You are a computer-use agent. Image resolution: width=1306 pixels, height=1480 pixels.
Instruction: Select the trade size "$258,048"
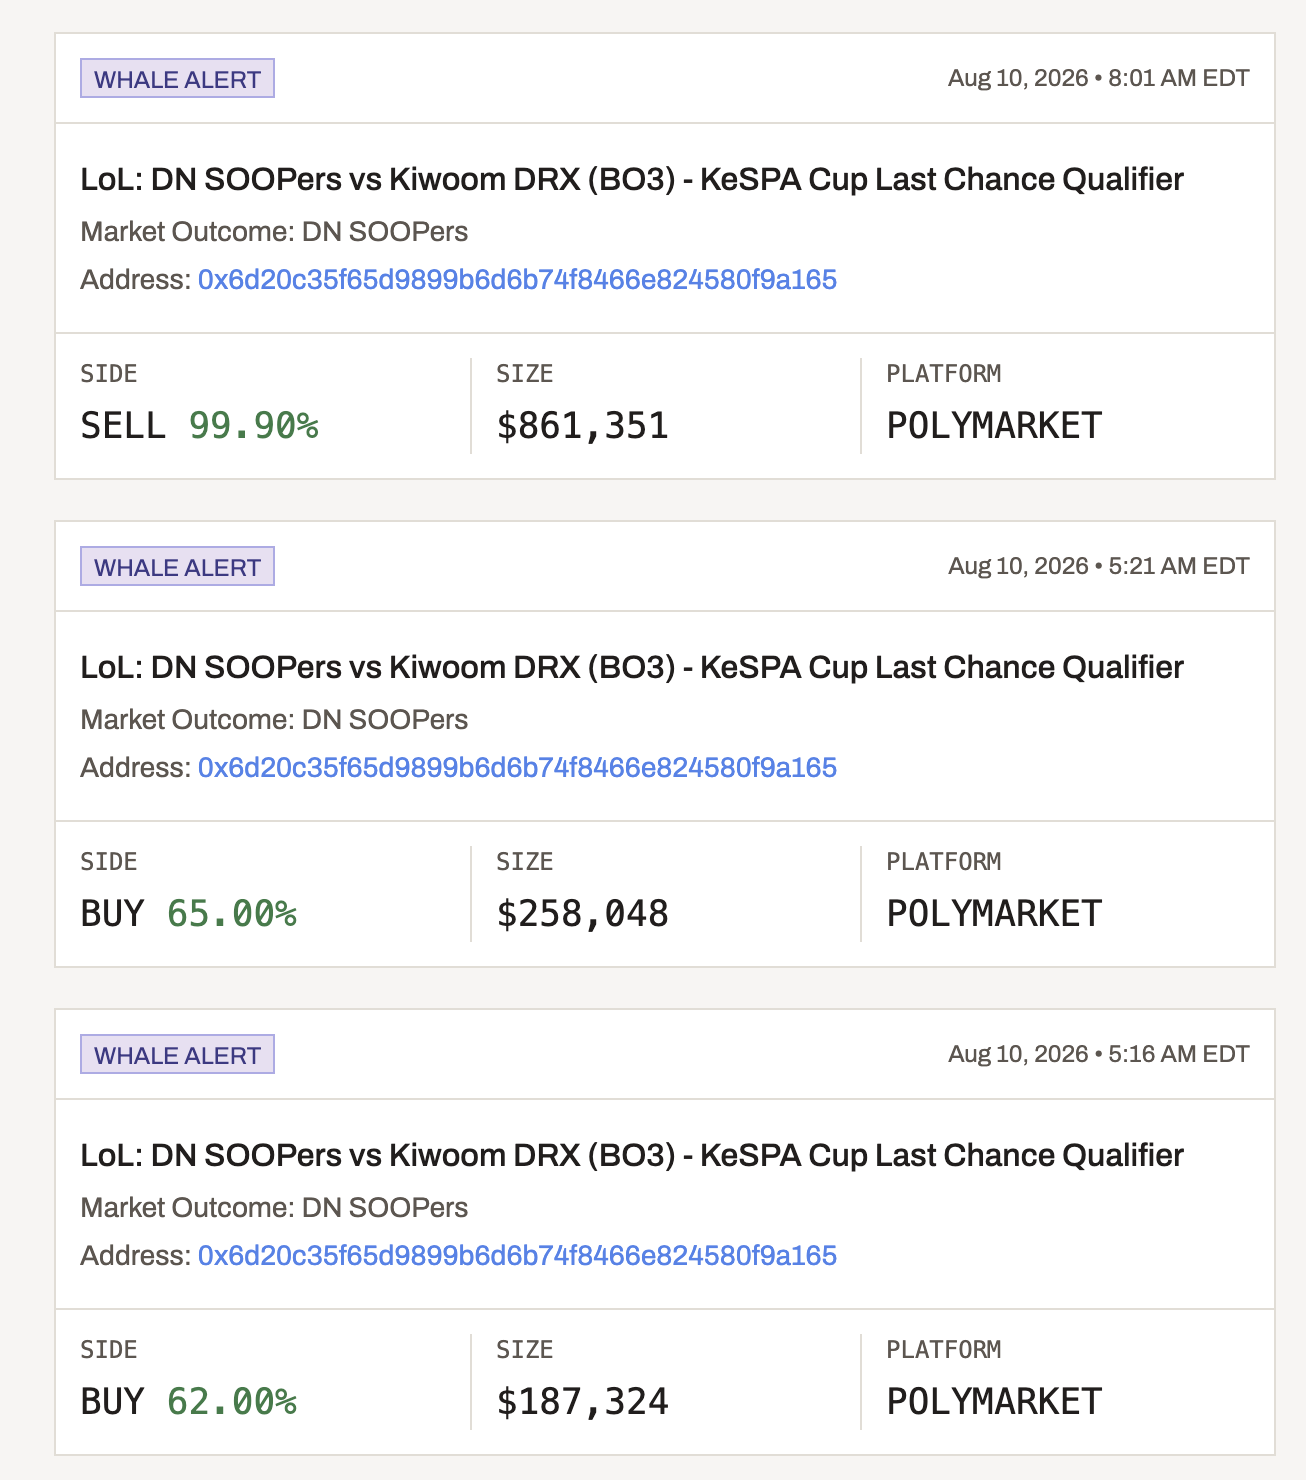583,914
